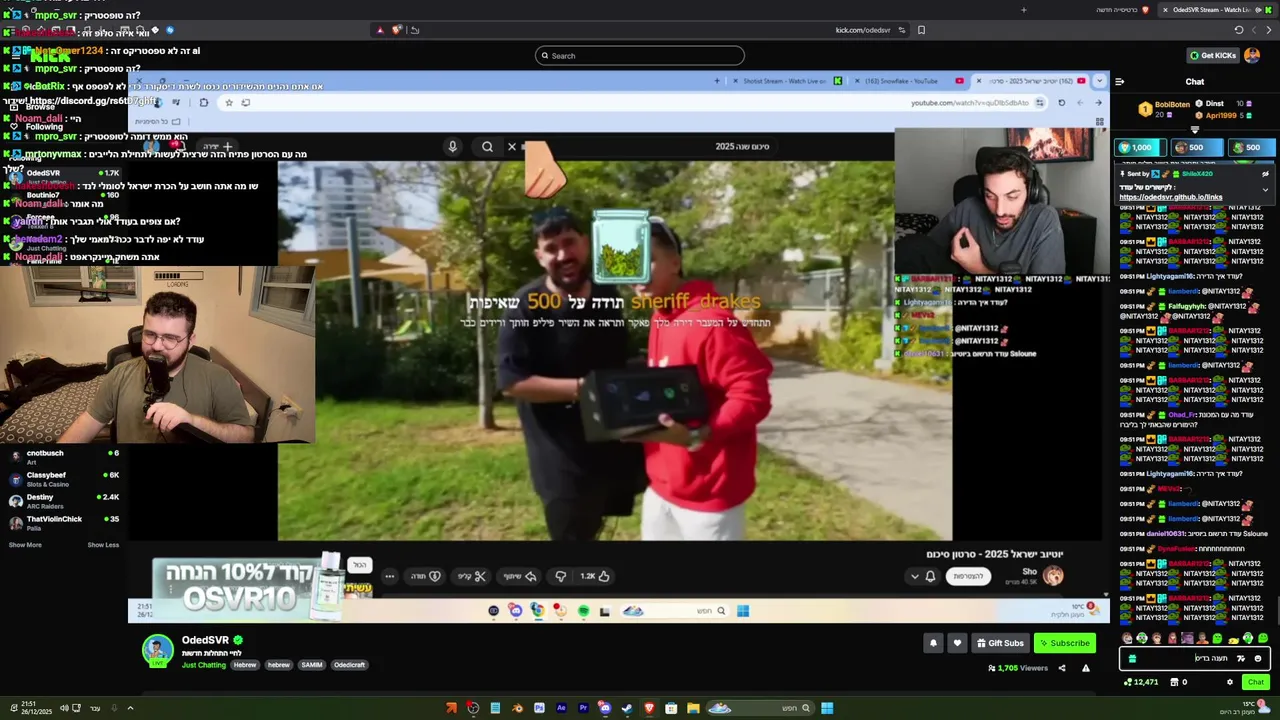Open the chat shop icon
This screenshot has width=1280, height=720.
pyautogui.click(x=1176, y=682)
